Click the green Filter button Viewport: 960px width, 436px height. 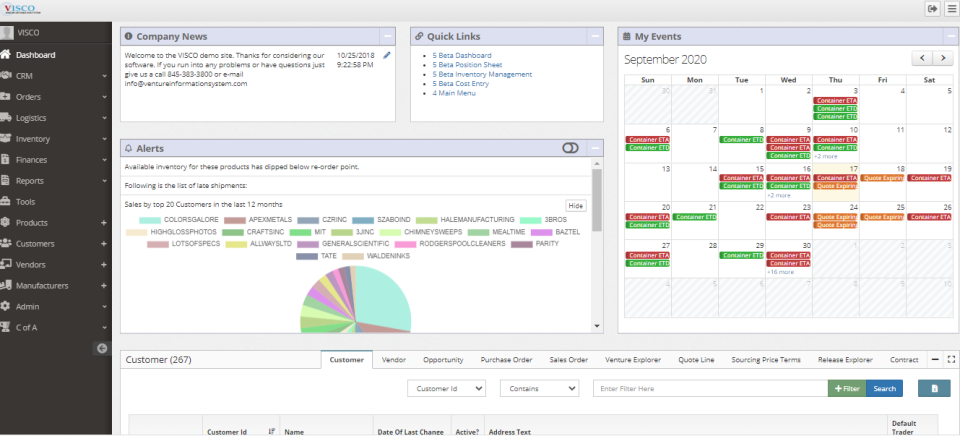[x=847, y=388]
